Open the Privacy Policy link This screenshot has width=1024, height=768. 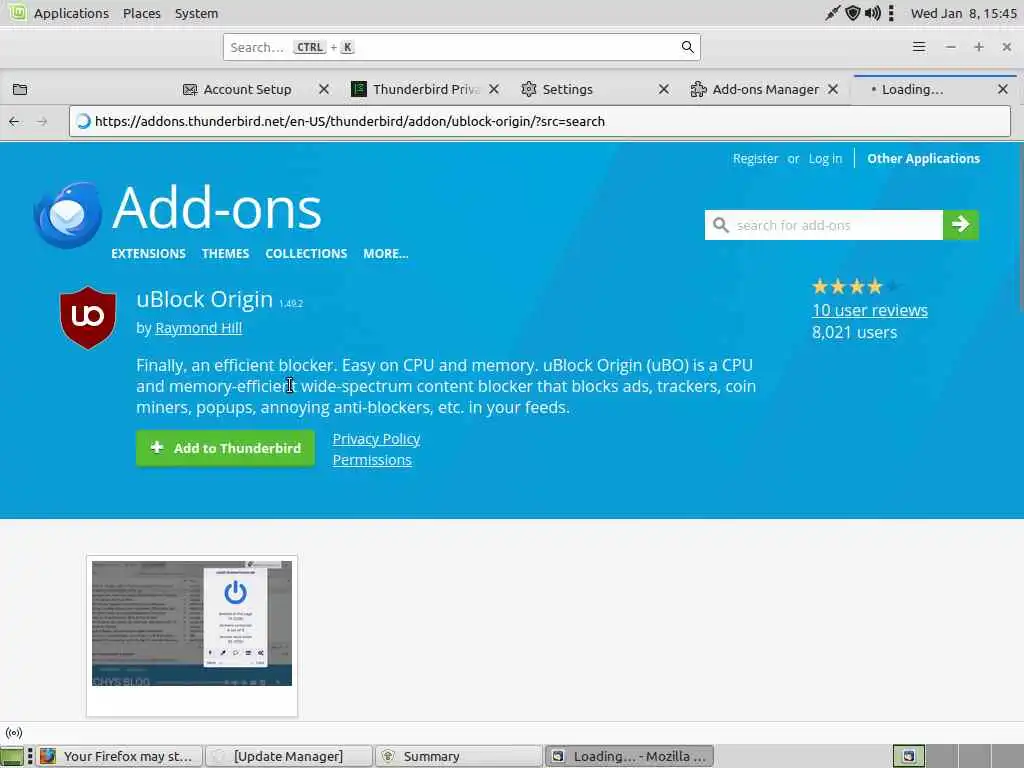[376, 439]
